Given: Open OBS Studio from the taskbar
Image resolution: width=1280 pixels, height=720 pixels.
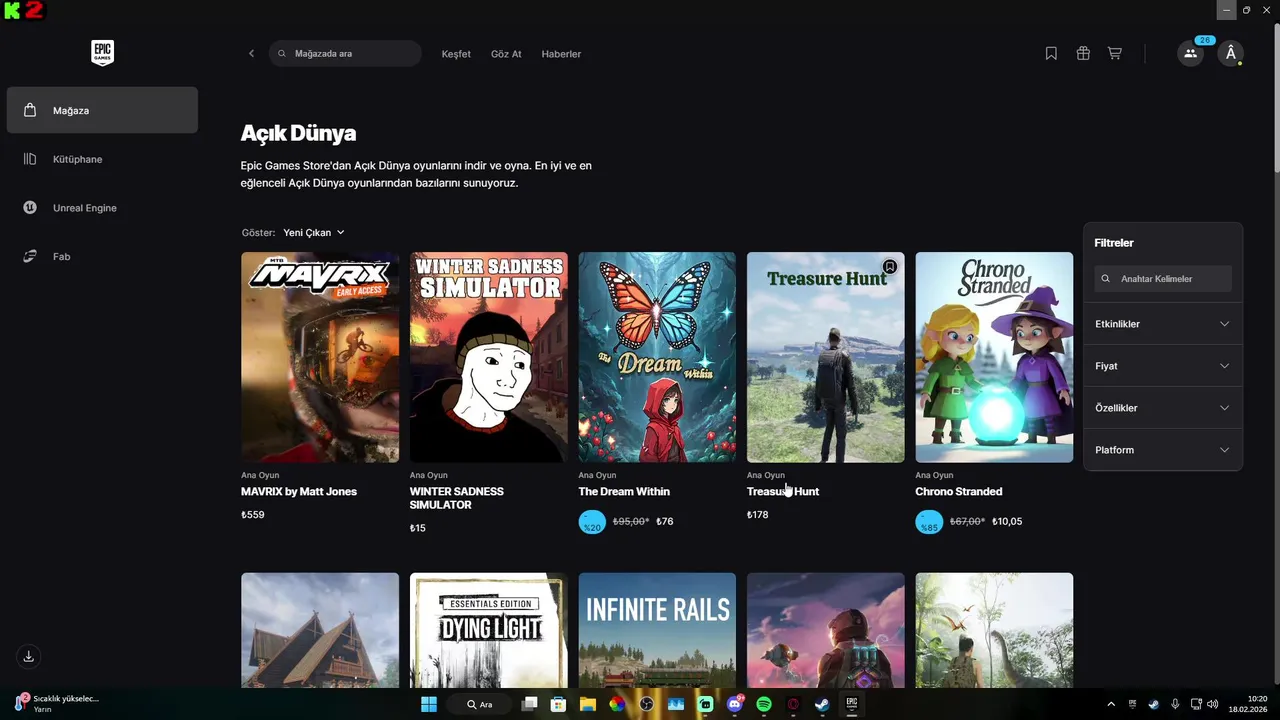Looking at the screenshot, I should [646, 704].
